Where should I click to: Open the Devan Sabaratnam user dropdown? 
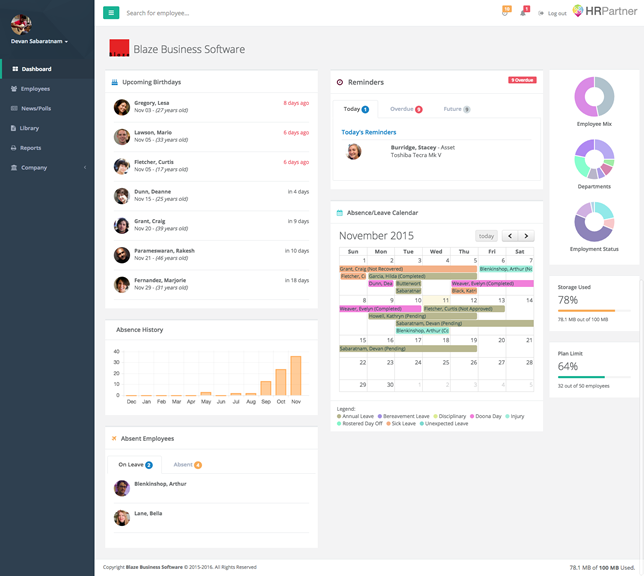39,41
